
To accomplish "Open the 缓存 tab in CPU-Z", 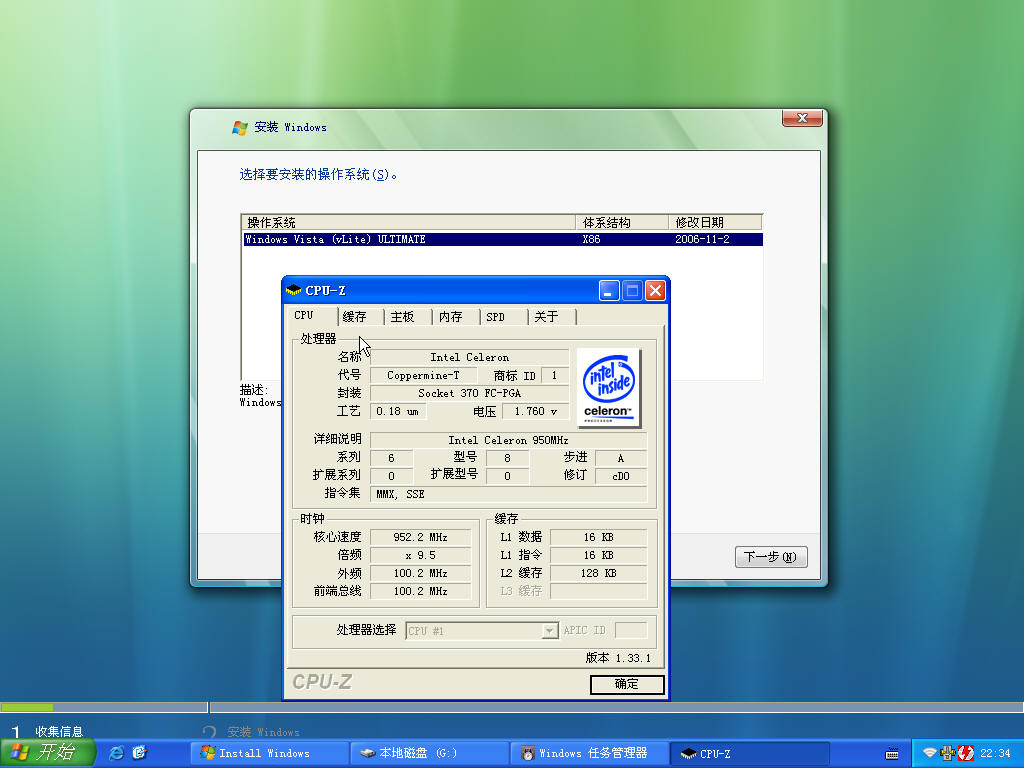I will [361, 317].
